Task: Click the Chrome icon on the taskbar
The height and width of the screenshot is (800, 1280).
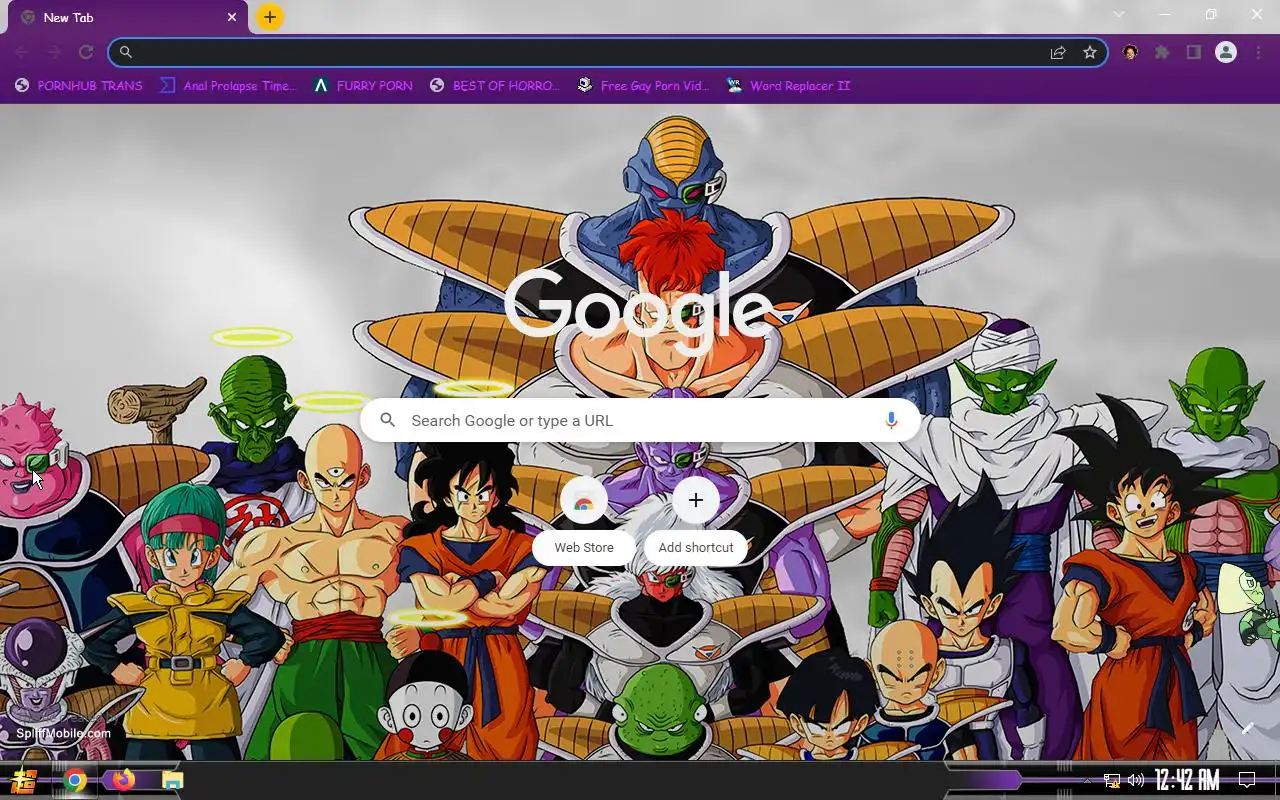Action: pyautogui.click(x=75, y=781)
